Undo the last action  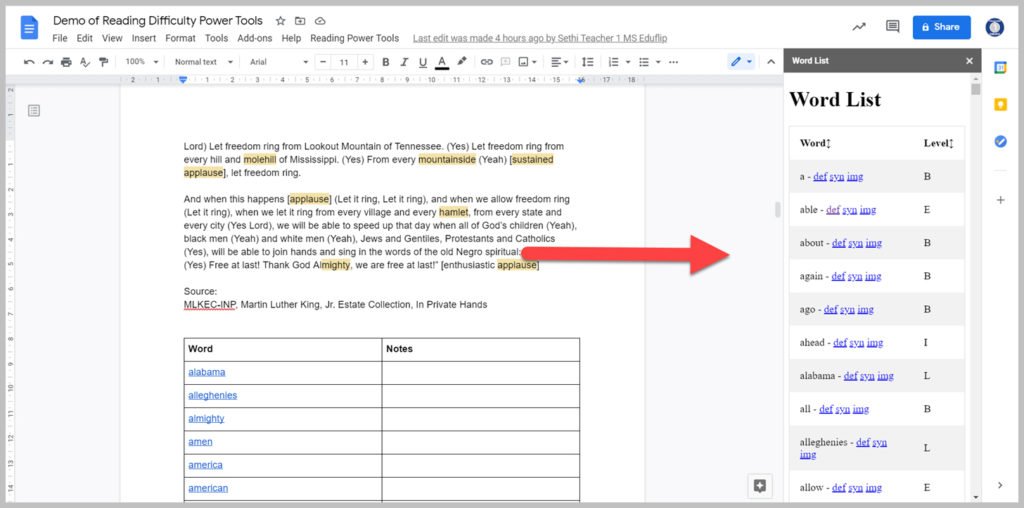[29, 62]
